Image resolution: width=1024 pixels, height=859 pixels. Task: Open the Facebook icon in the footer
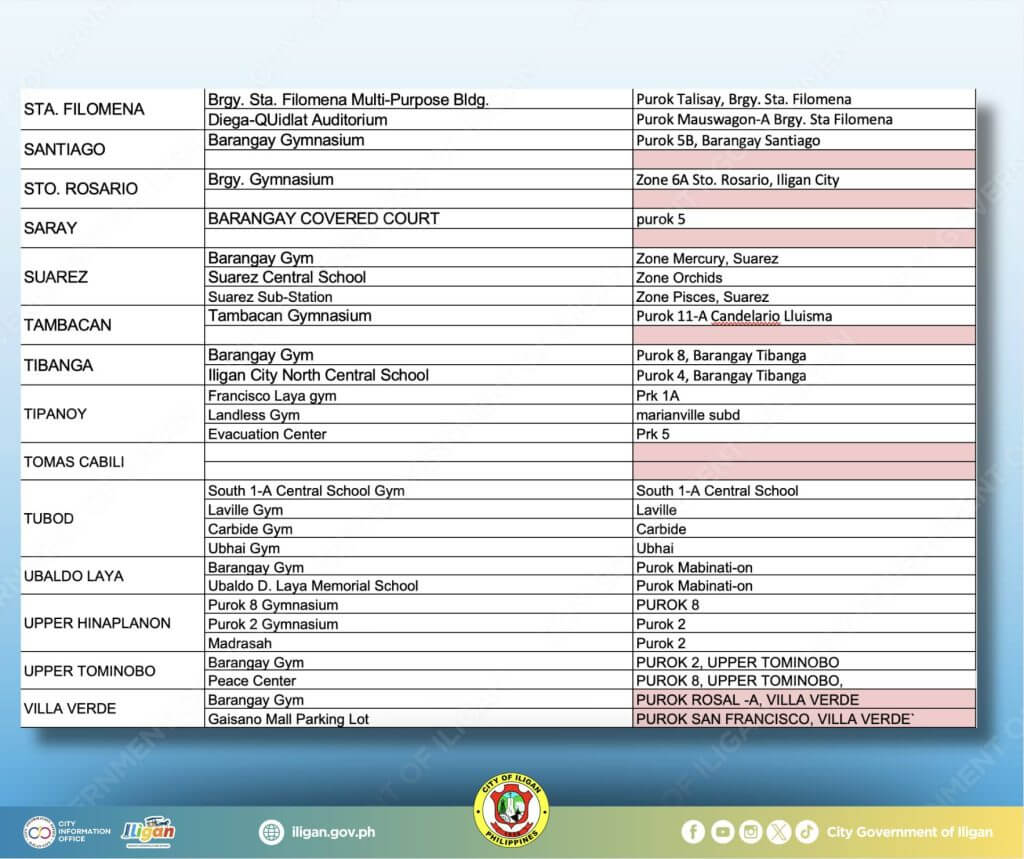tap(693, 832)
